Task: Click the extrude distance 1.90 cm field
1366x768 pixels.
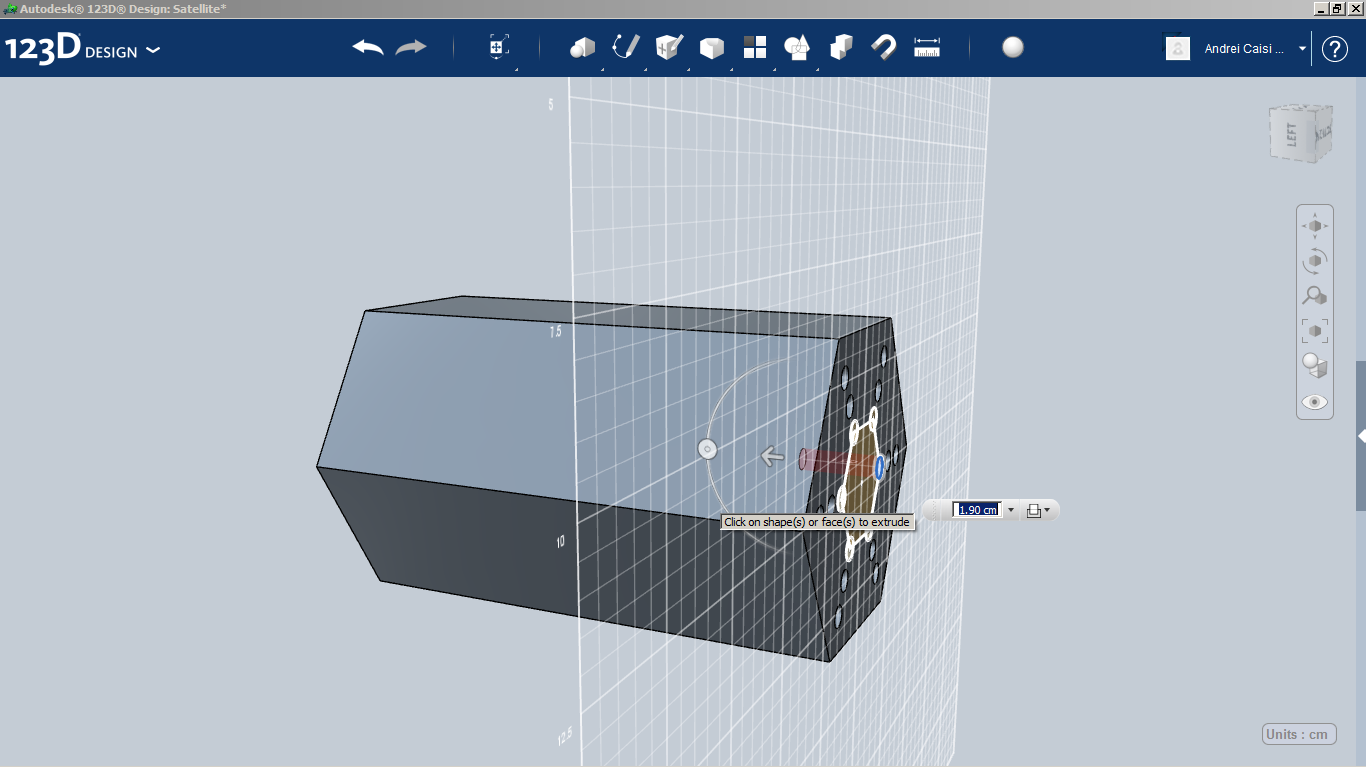Action: pos(976,510)
